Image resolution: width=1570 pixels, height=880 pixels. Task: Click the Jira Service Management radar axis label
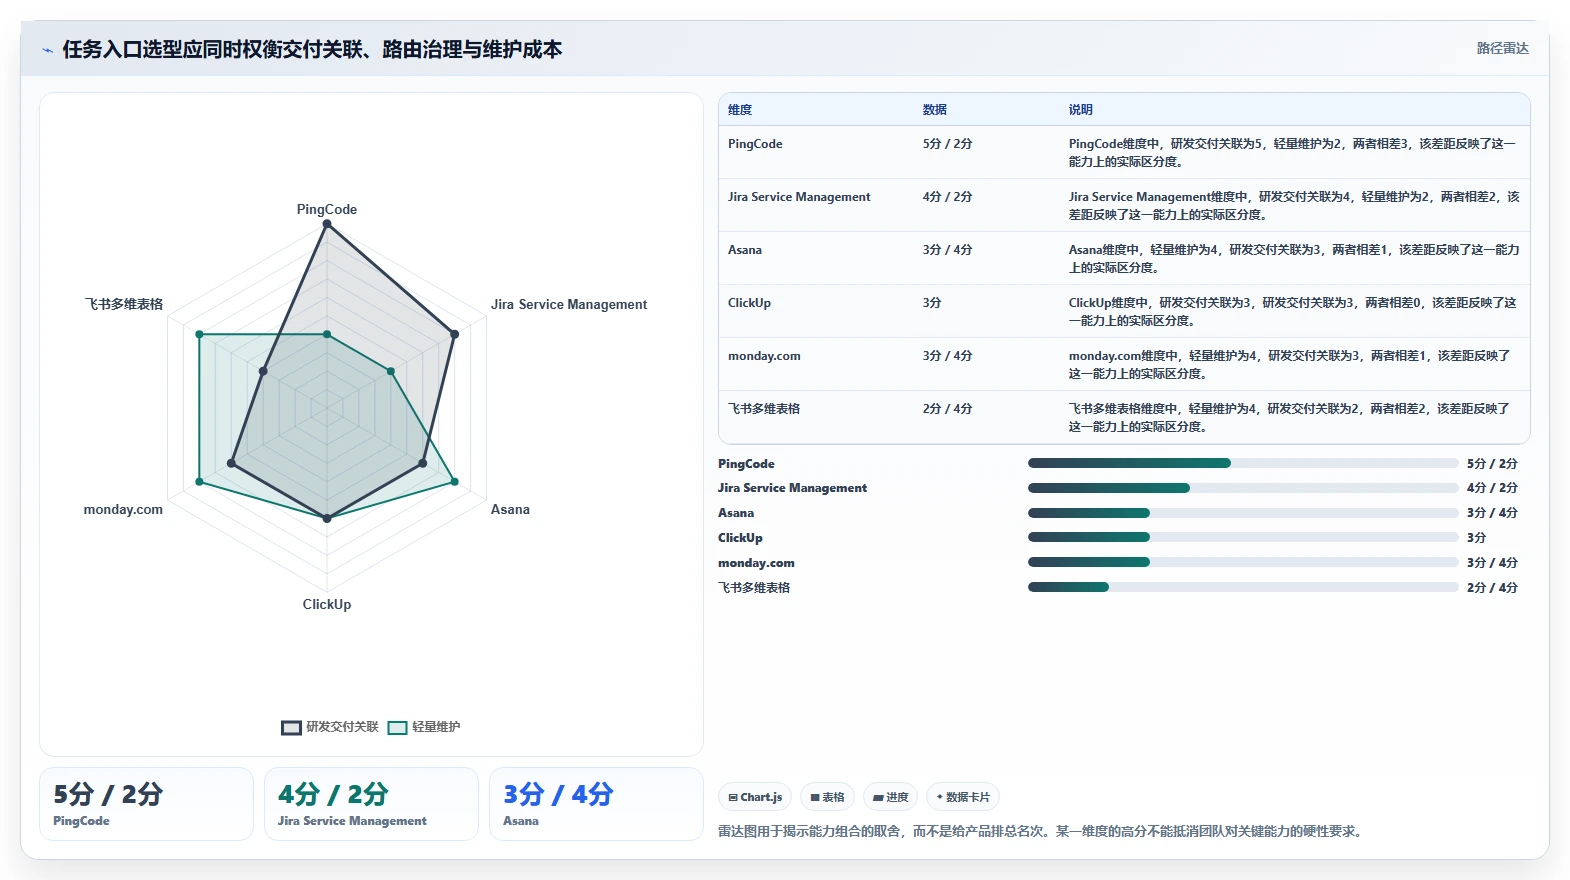coord(569,305)
